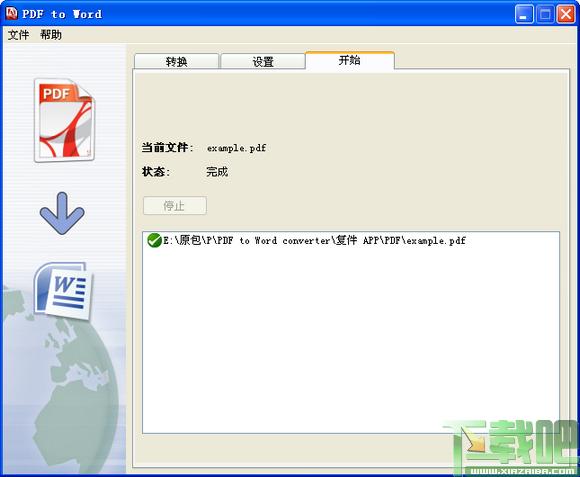Click the 停止 button
This screenshot has height=477, width=580.
tap(175, 206)
